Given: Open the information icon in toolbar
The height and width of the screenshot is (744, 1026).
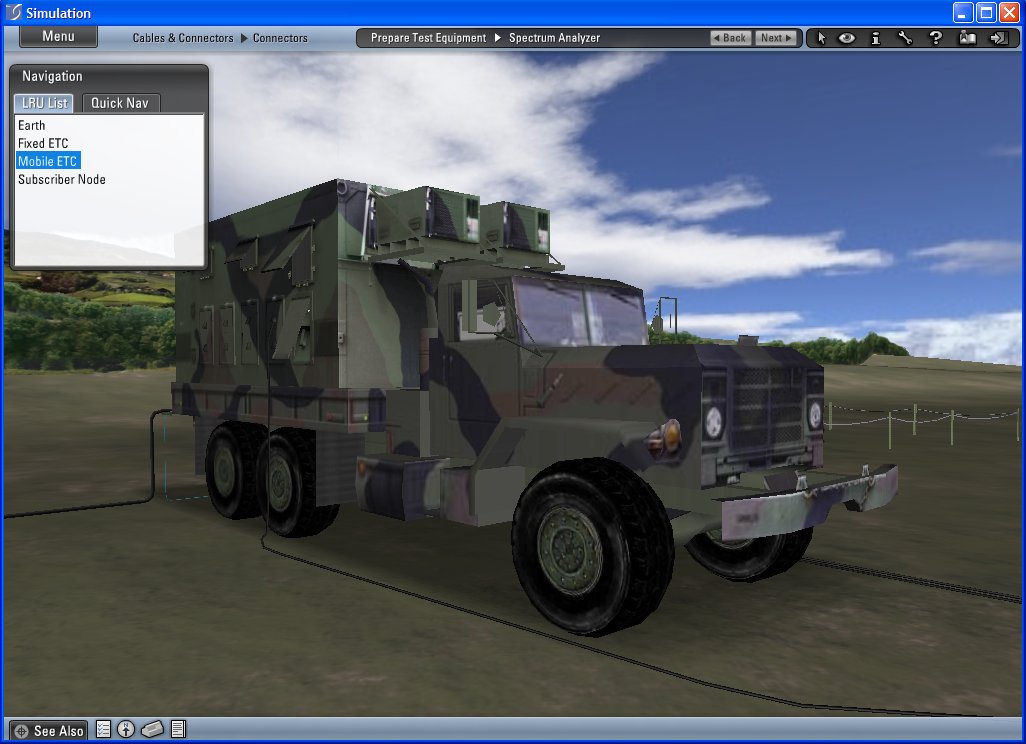Looking at the screenshot, I should tap(875, 38).
